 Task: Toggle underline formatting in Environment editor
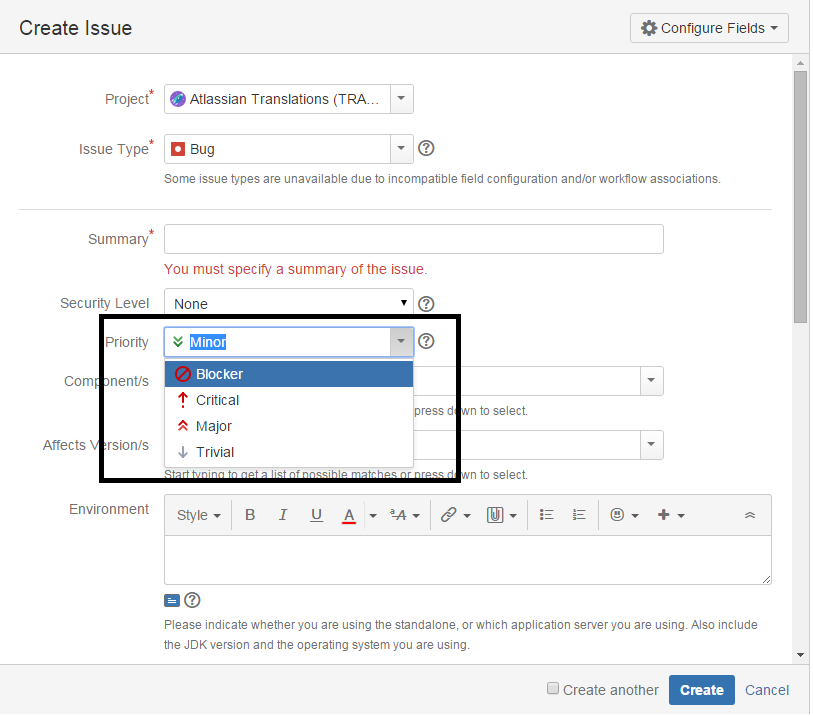pos(316,515)
